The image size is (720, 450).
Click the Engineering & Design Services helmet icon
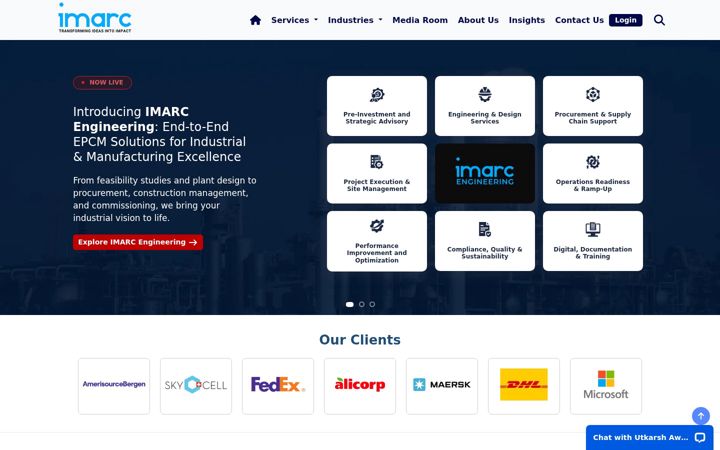click(484, 95)
